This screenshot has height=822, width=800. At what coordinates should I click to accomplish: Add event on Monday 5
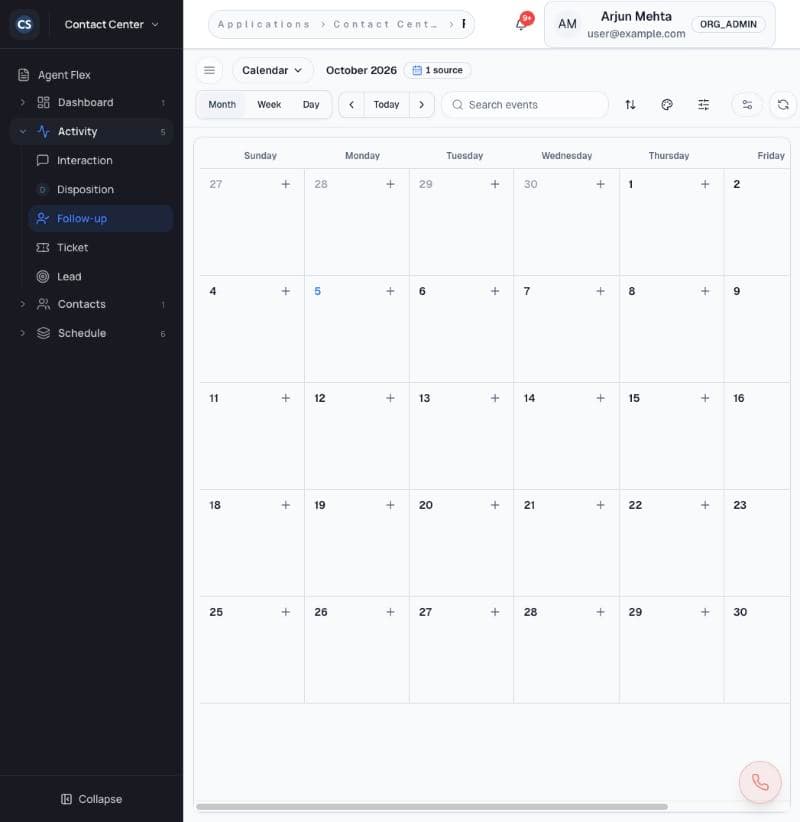click(390, 291)
